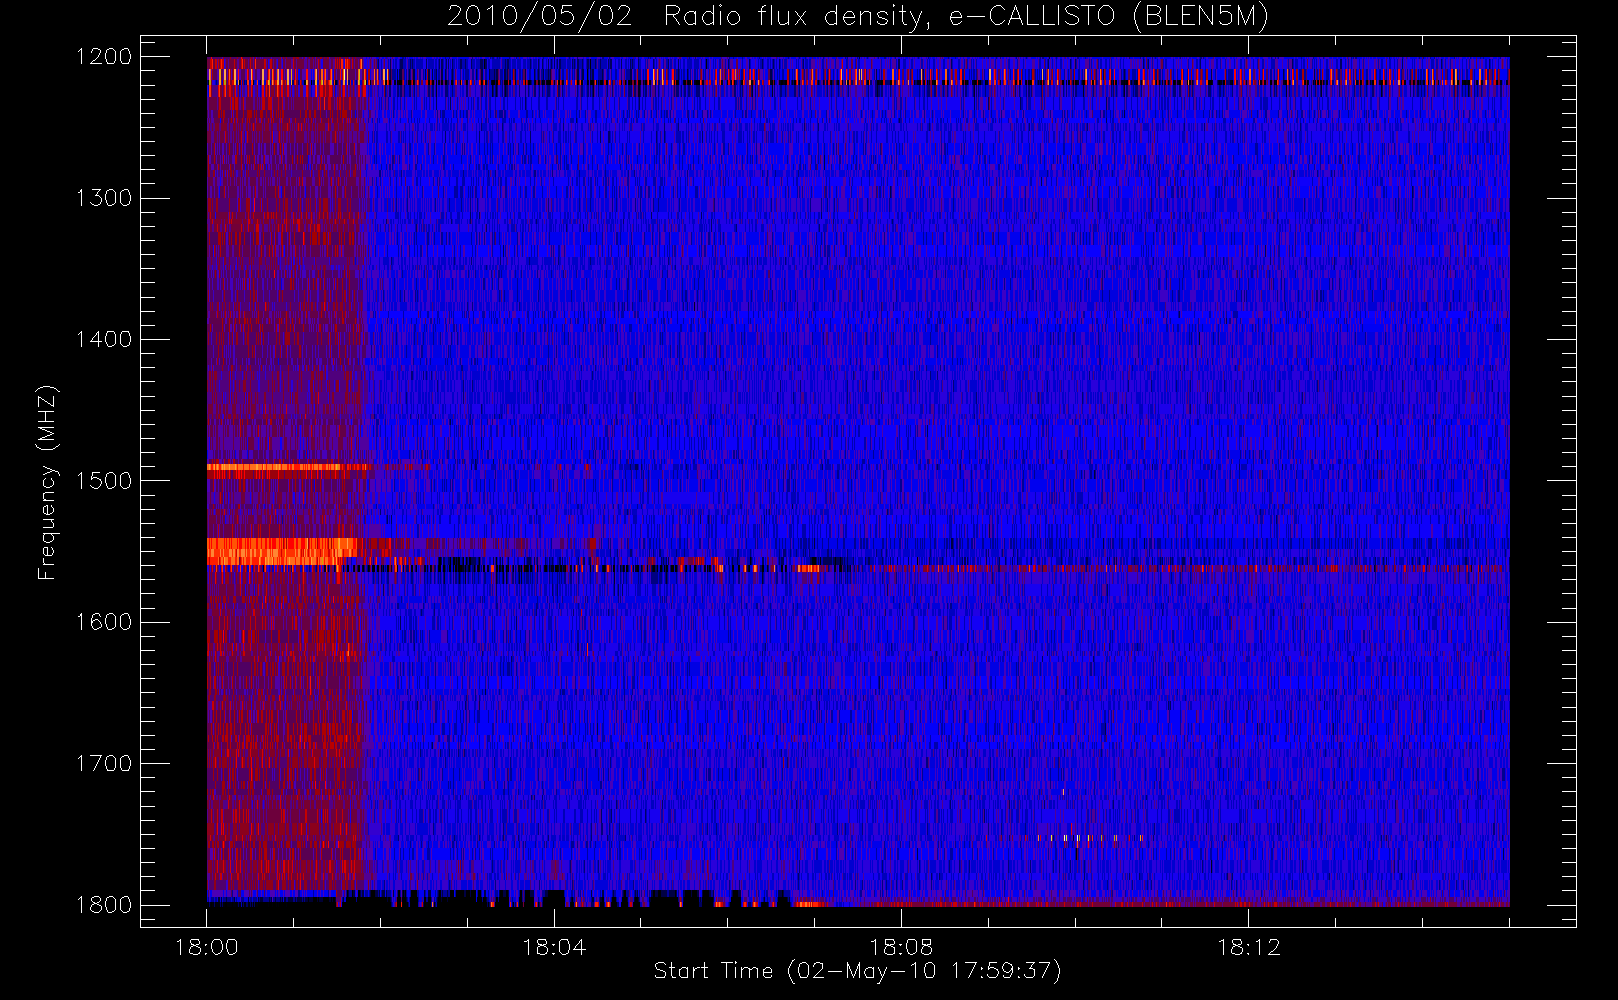This screenshot has height=1000, width=1618.
Task: Click the 1500 frequency tick label
Action: [x=104, y=481]
